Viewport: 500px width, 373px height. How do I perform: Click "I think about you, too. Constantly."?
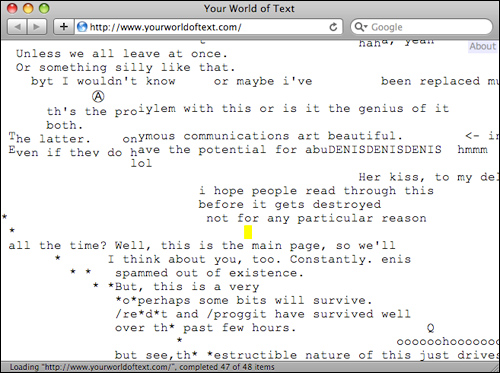pyautogui.click(x=240, y=259)
